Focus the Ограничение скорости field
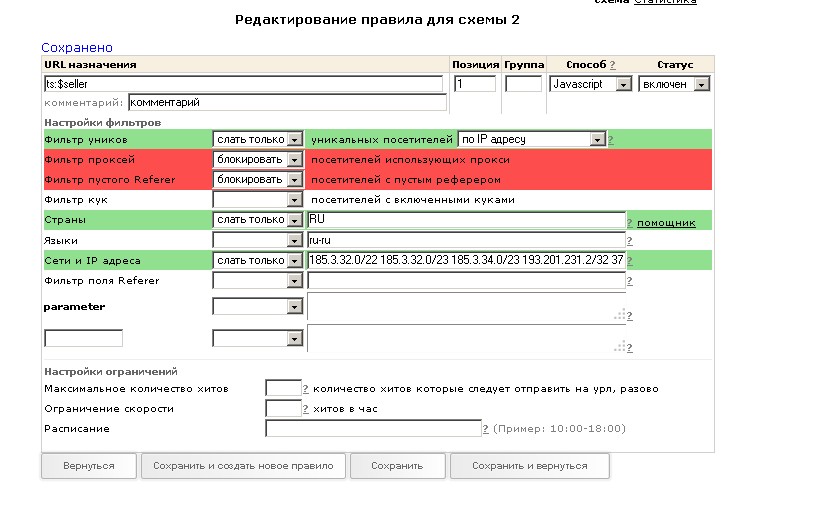Image resolution: width=819 pixels, height=514 pixels. point(284,408)
